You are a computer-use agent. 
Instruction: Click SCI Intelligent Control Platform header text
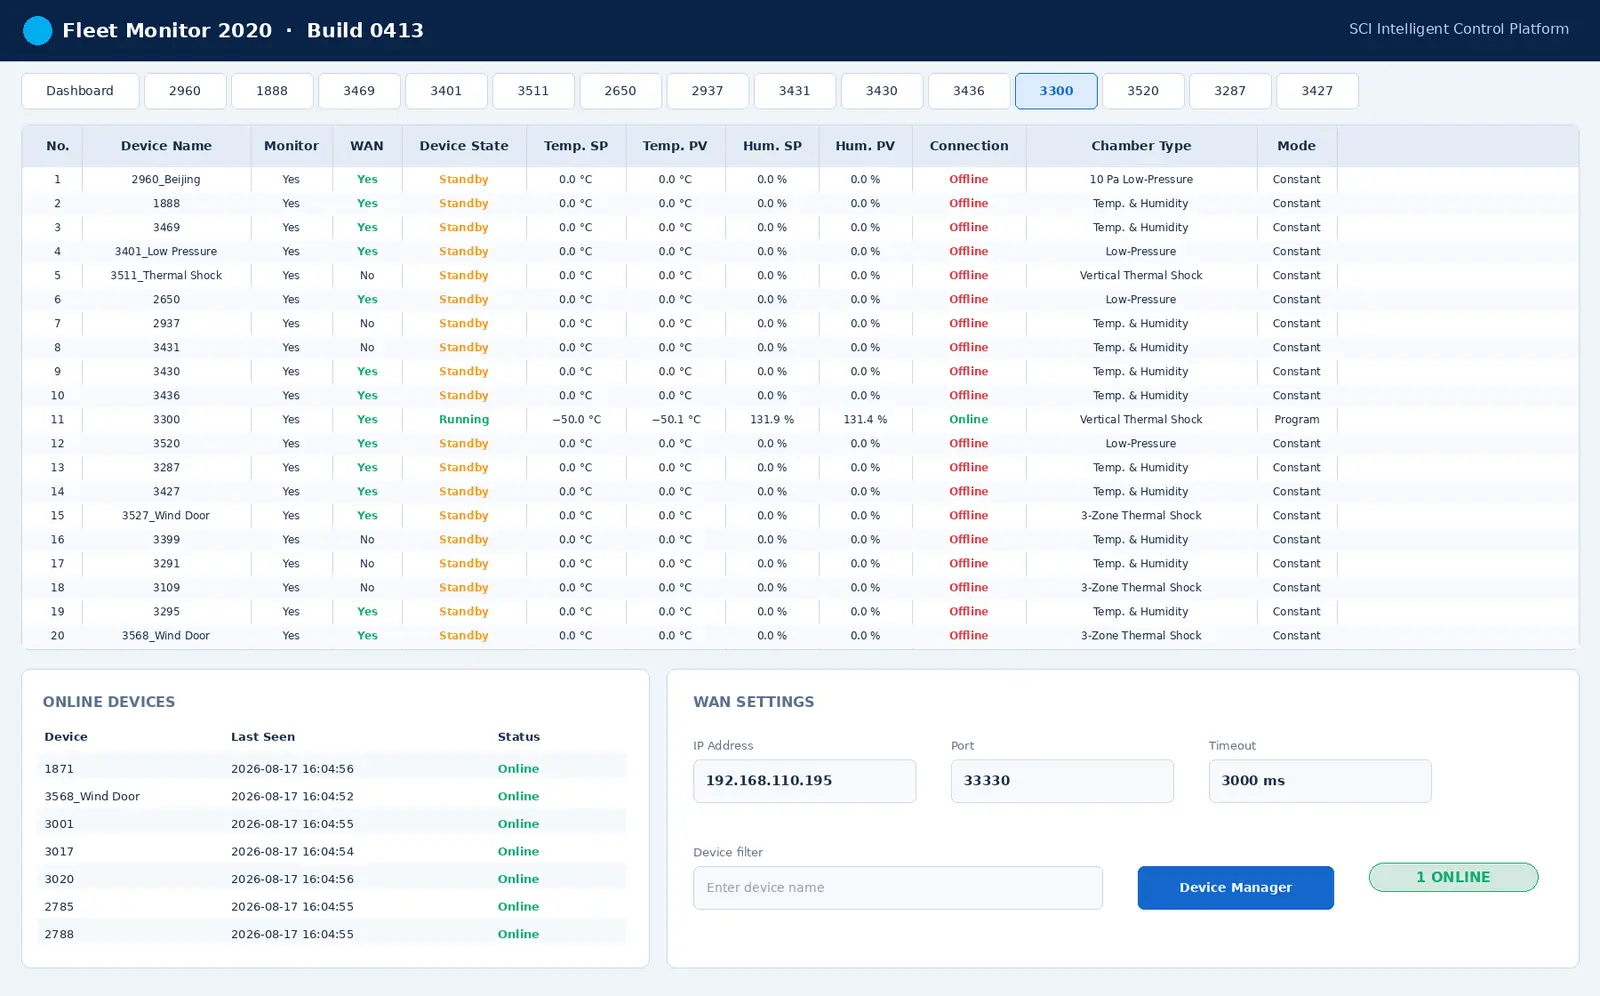(x=1459, y=29)
